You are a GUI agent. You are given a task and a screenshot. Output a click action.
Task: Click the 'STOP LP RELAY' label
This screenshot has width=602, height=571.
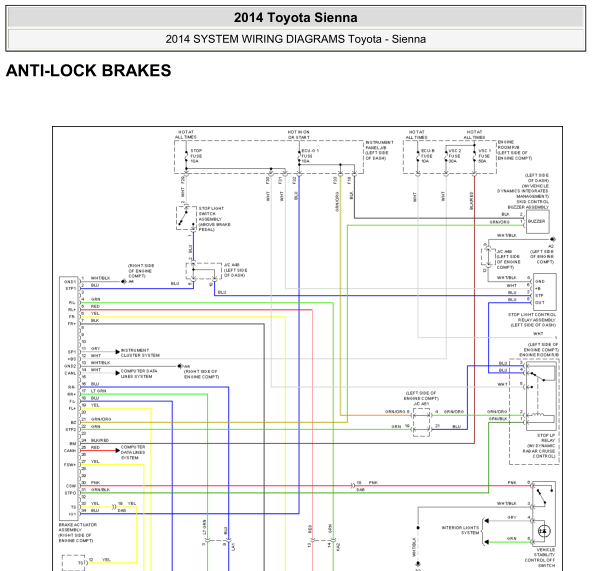coord(546,438)
